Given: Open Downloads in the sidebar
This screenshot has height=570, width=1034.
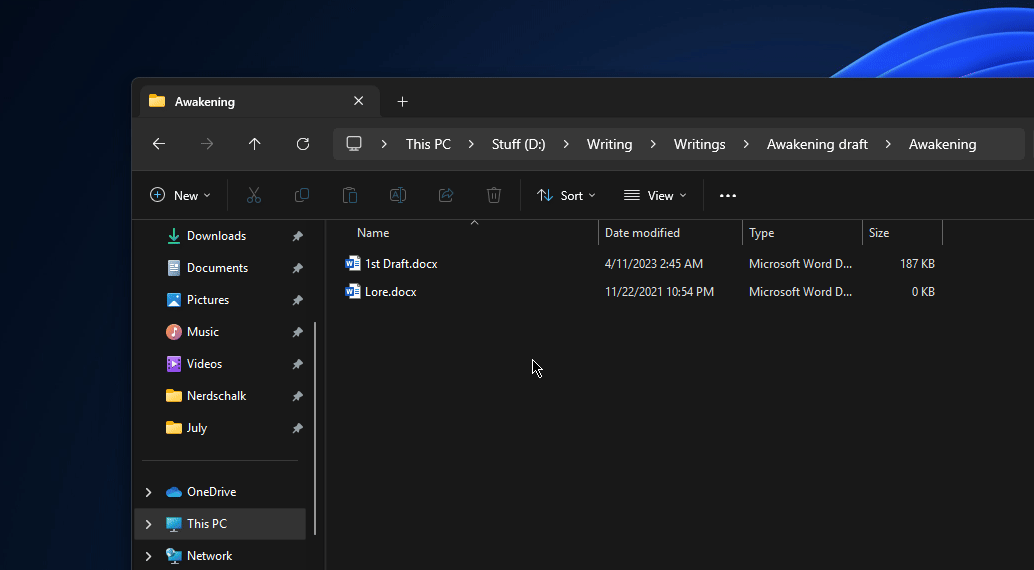Looking at the screenshot, I should [x=216, y=236].
